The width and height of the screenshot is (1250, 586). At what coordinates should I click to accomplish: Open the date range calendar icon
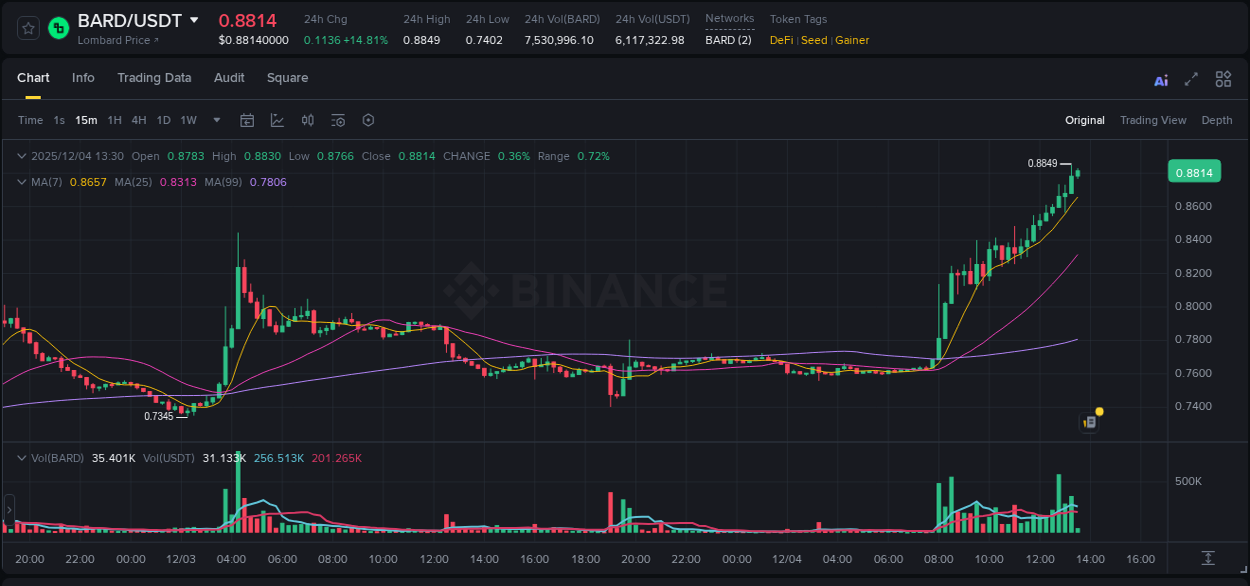click(247, 120)
